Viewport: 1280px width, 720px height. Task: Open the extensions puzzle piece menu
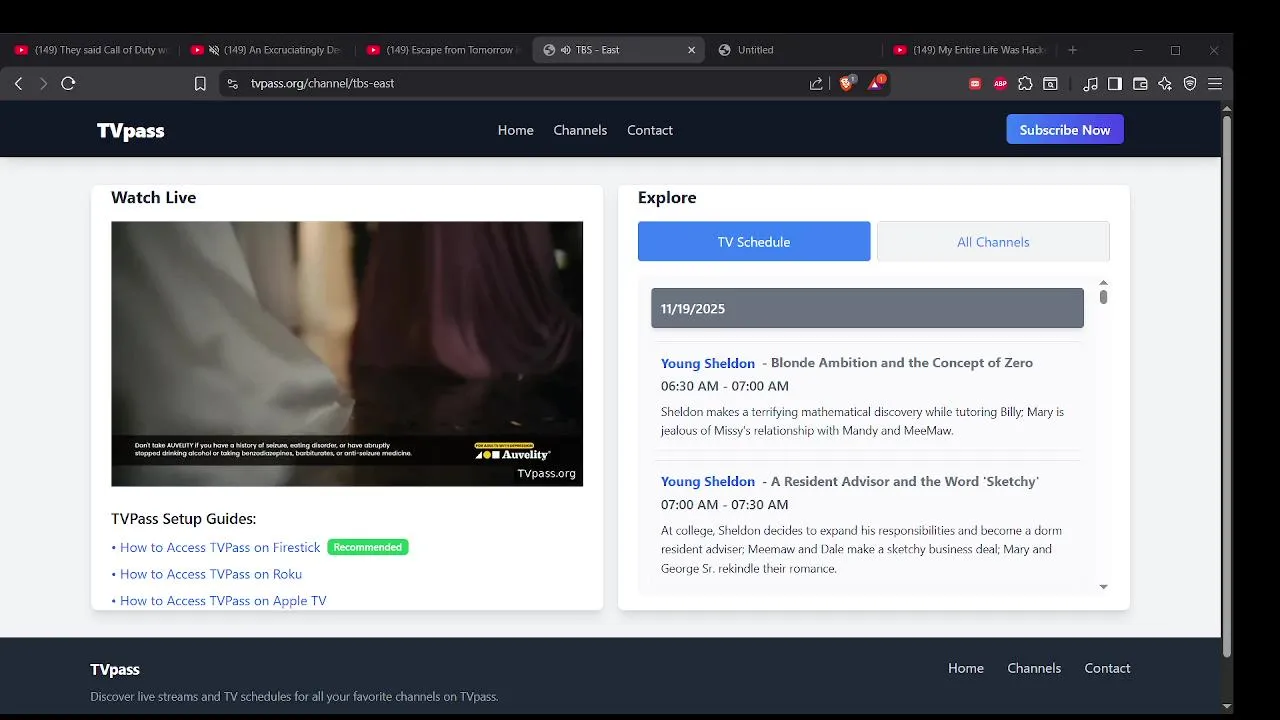[1025, 84]
